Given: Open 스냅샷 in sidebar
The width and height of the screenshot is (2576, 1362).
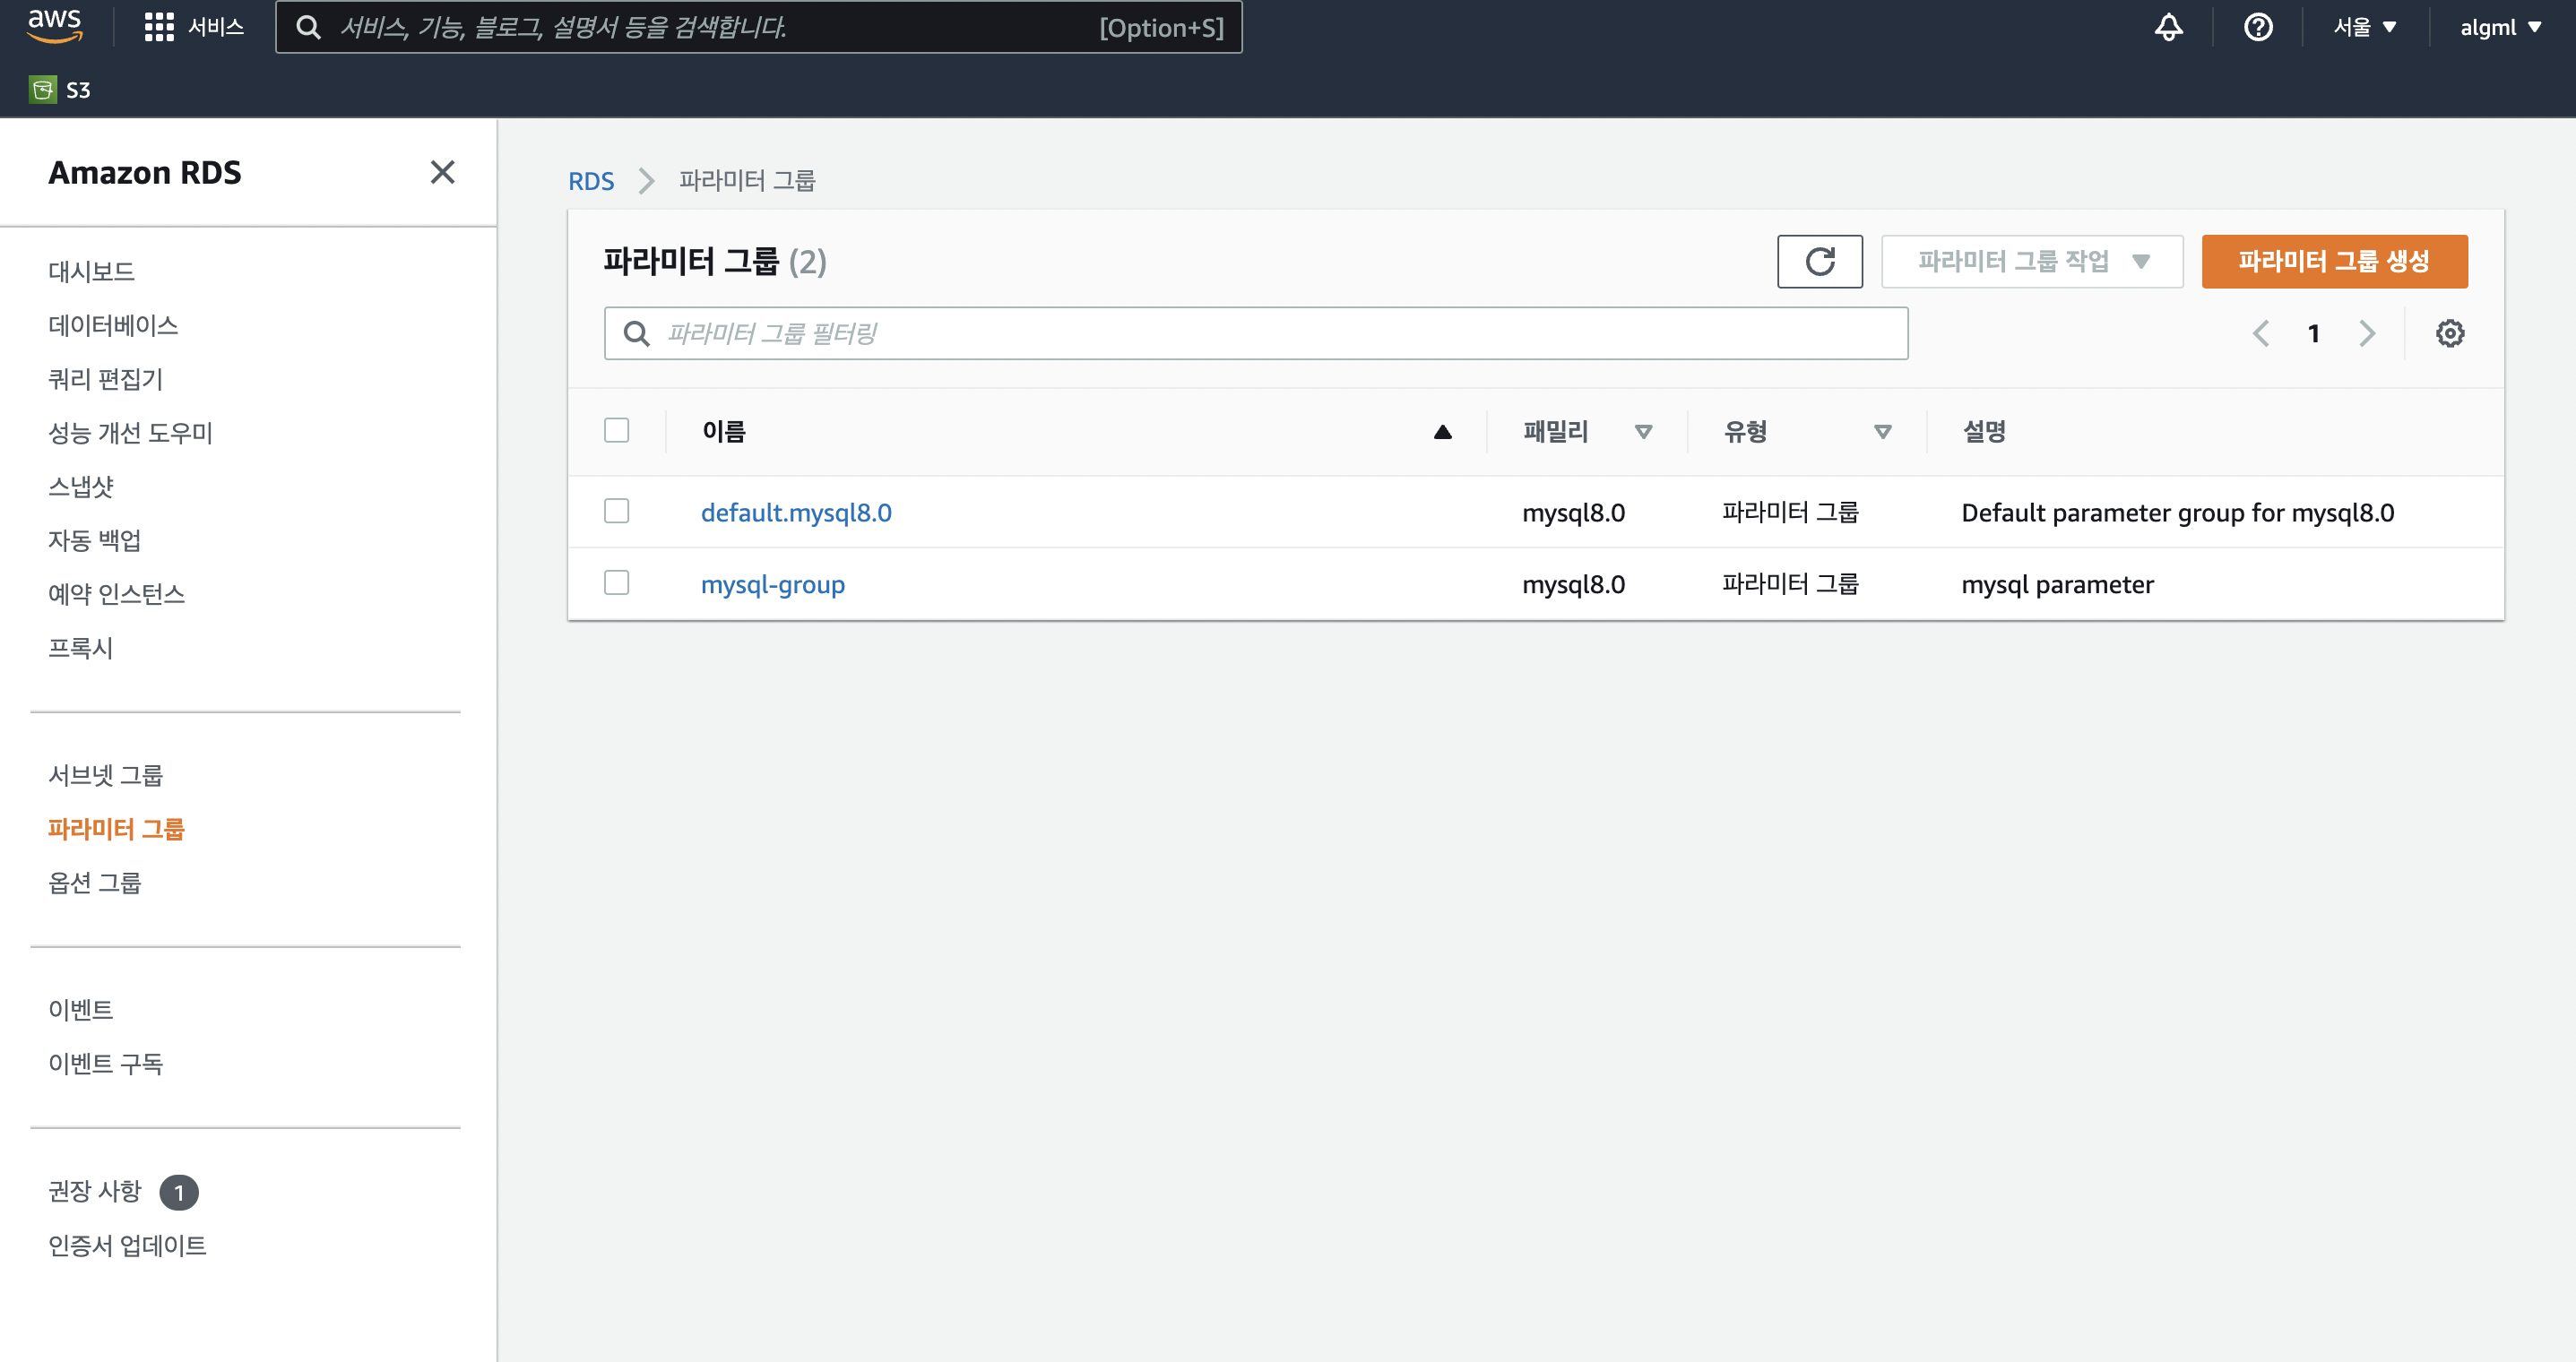Looking at the screenshot, I should 81,487.
